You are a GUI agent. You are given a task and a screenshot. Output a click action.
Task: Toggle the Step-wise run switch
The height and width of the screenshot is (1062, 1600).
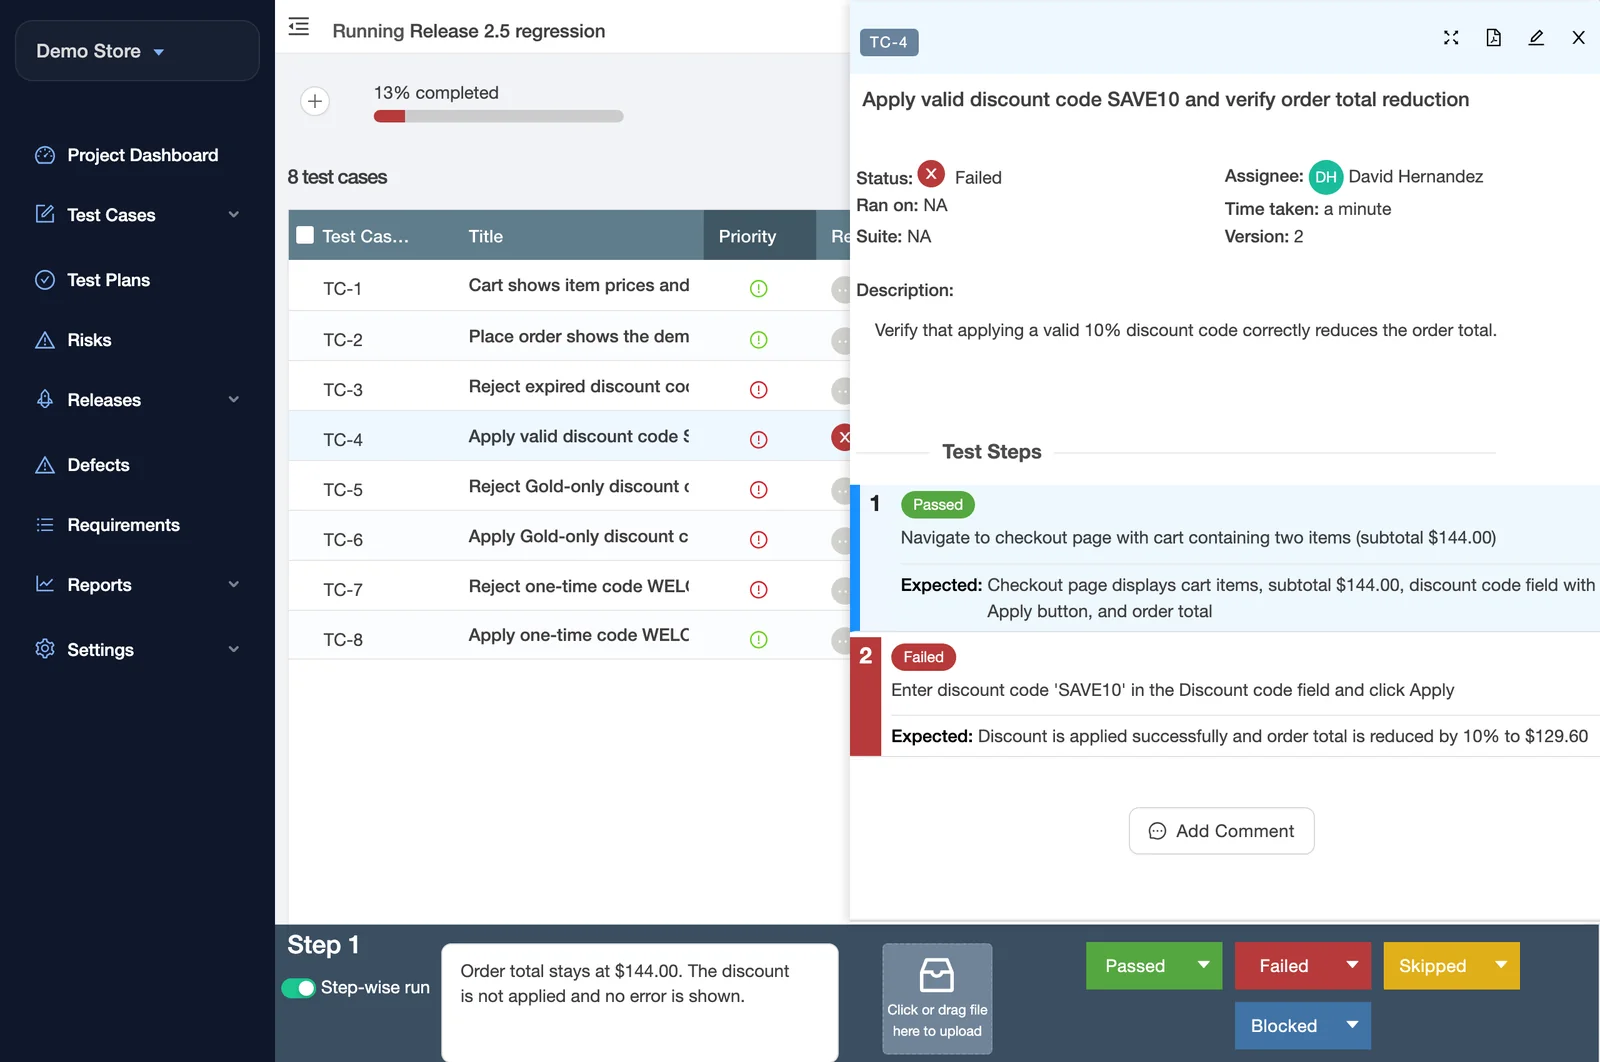point(298,988)
